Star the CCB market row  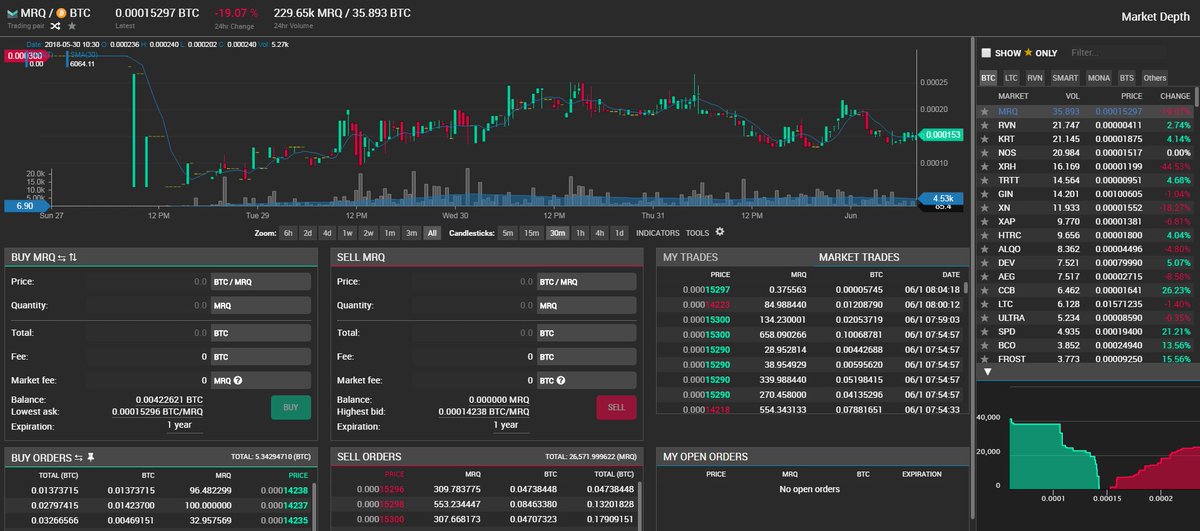coord(985,289)
